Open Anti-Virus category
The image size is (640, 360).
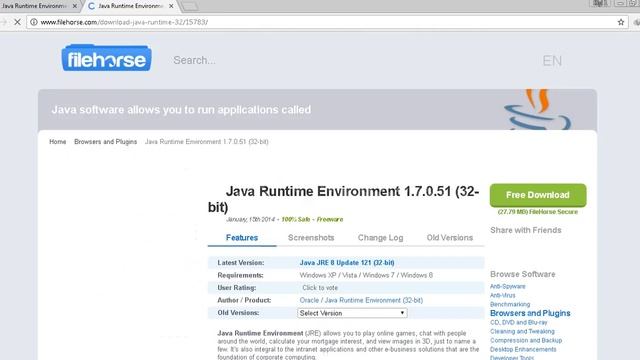click(502, 296)
